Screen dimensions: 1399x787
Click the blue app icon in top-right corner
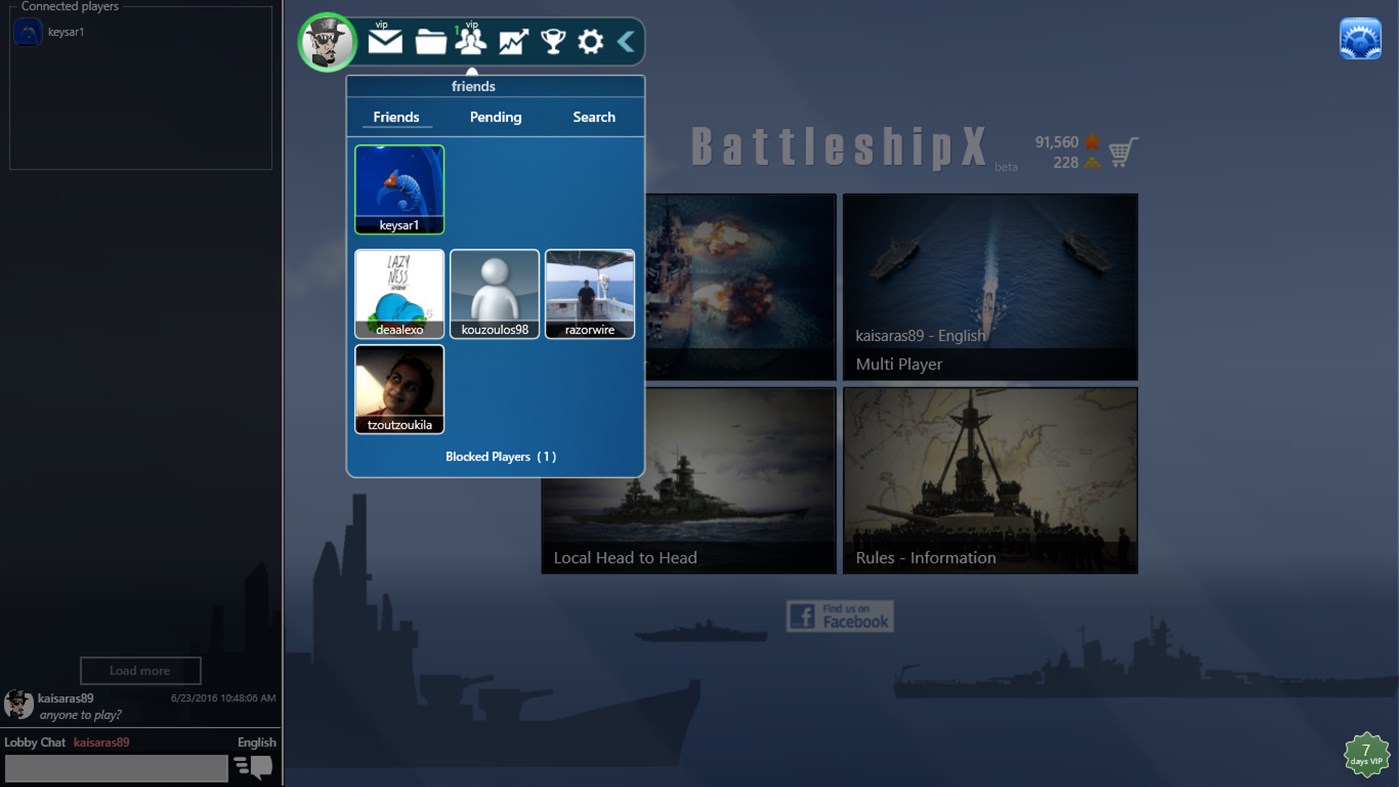pos(1360,37)
